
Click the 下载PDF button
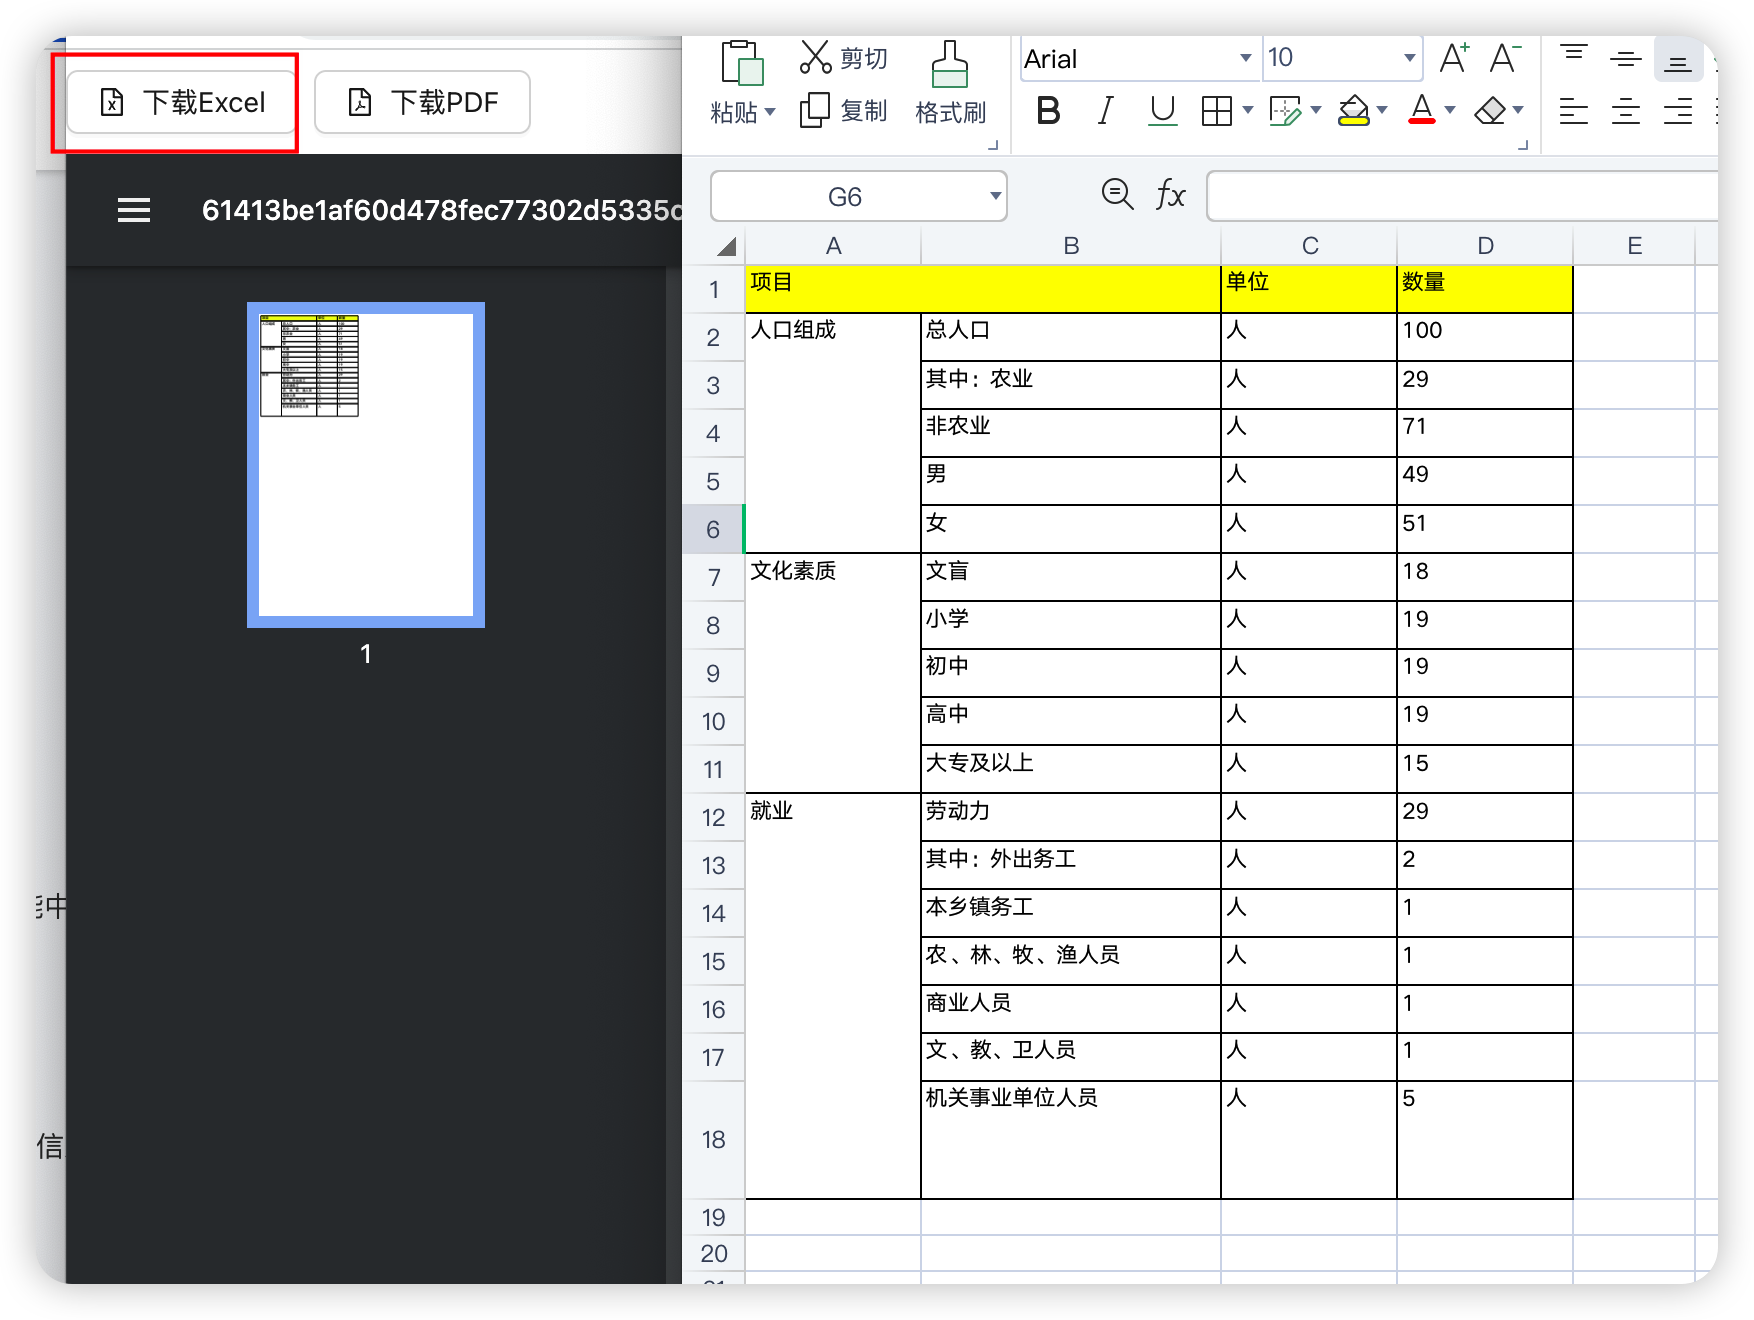(x=422, y=102)
